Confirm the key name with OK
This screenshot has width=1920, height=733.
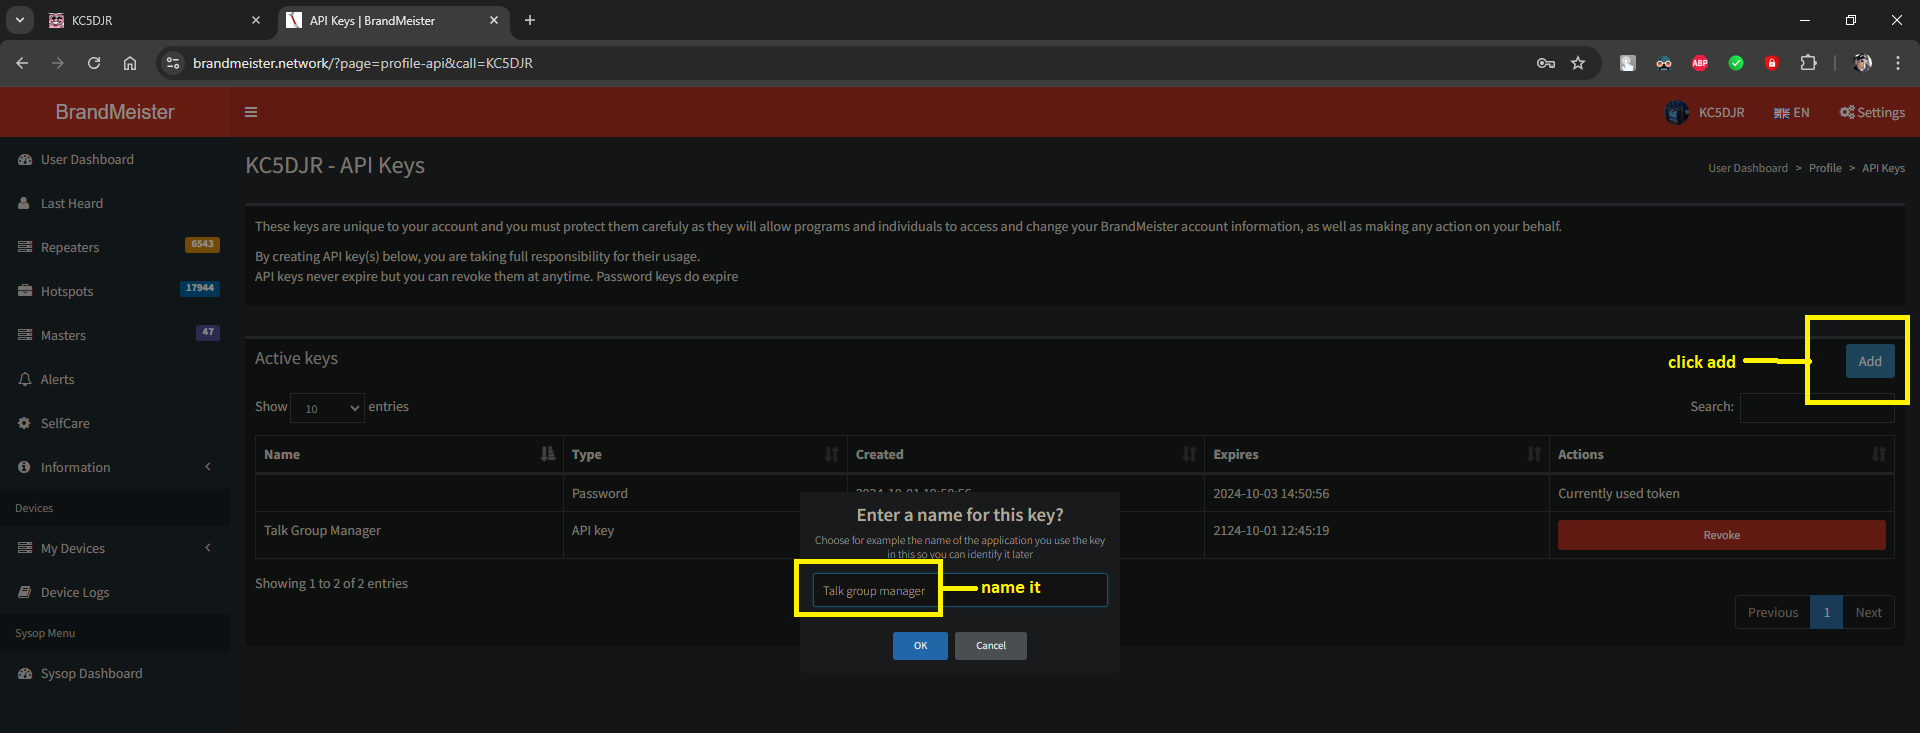pyautogui.click(x=920, y=646)
